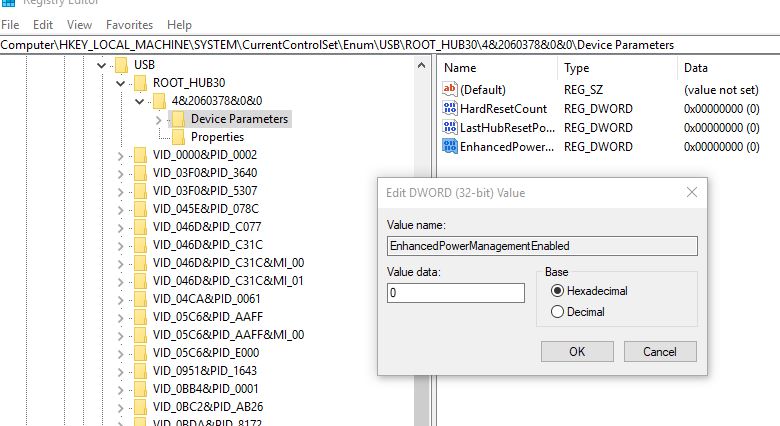Select the VID_046D&PID_C077 label
Screen dimensions: 780x426
point(207,226)
